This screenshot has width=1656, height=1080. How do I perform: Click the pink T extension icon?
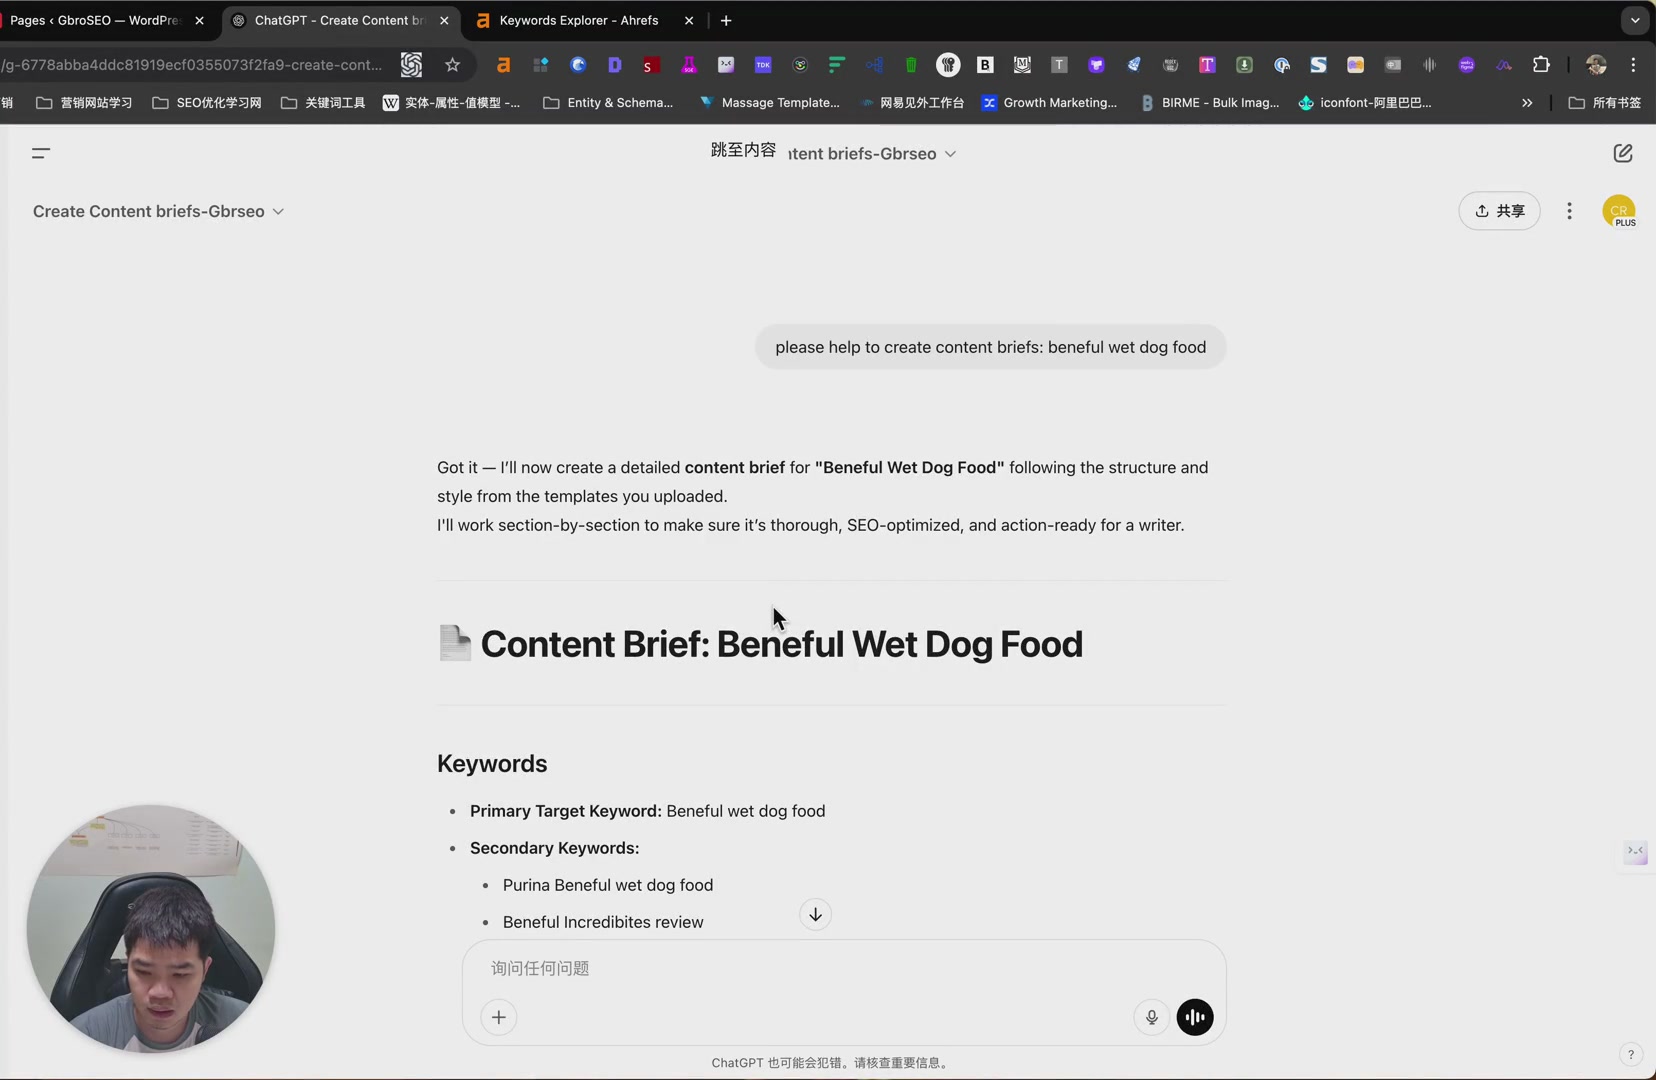point(1207,65)
